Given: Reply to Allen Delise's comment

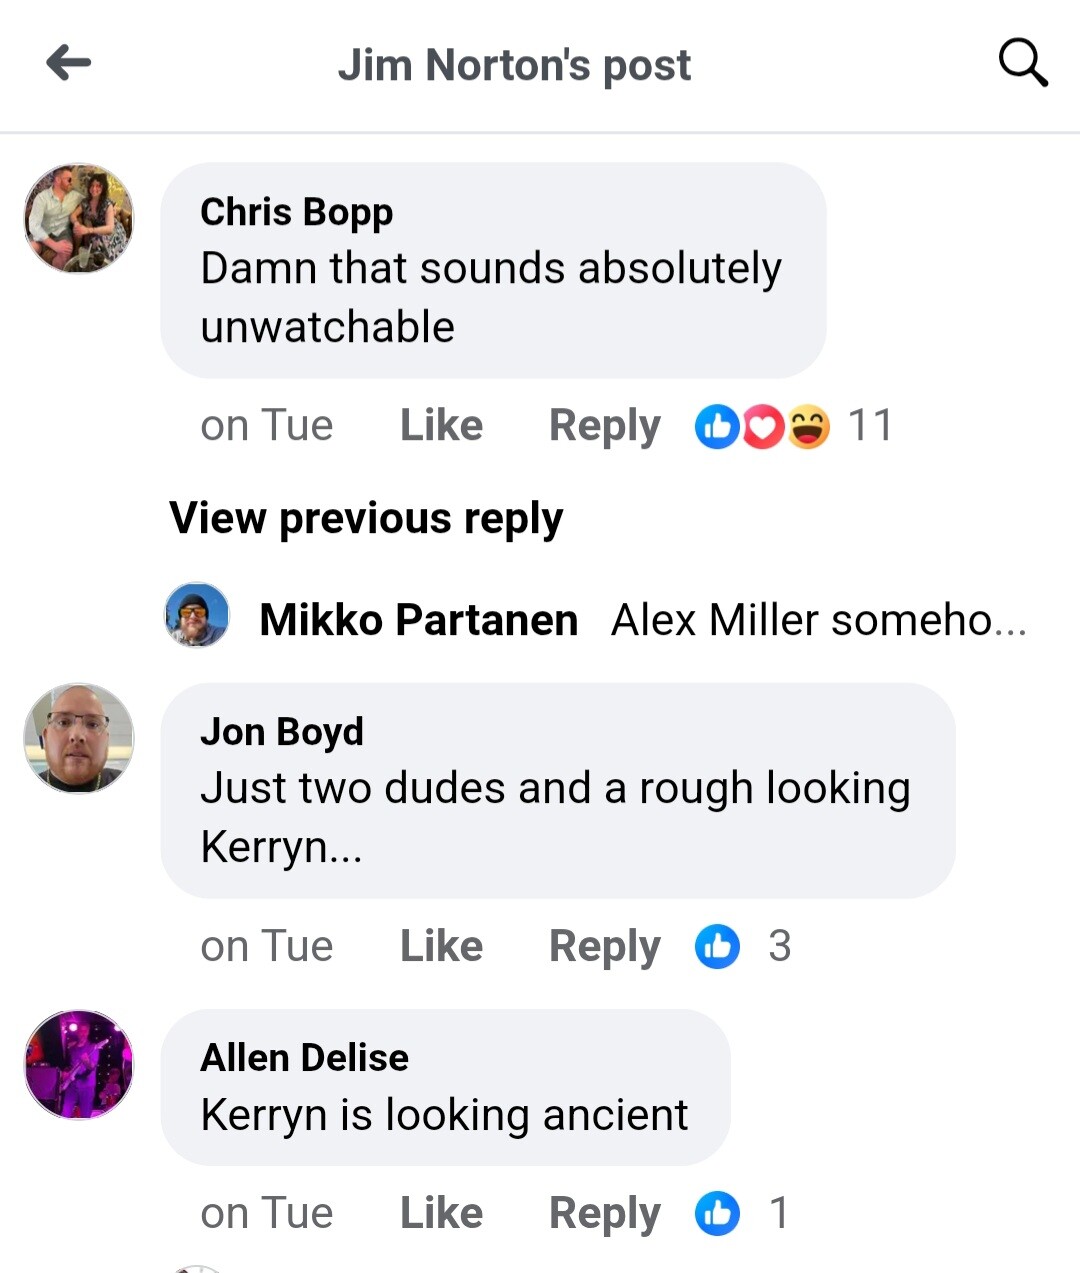Looking at the screenshot, I should (605, 1215).
